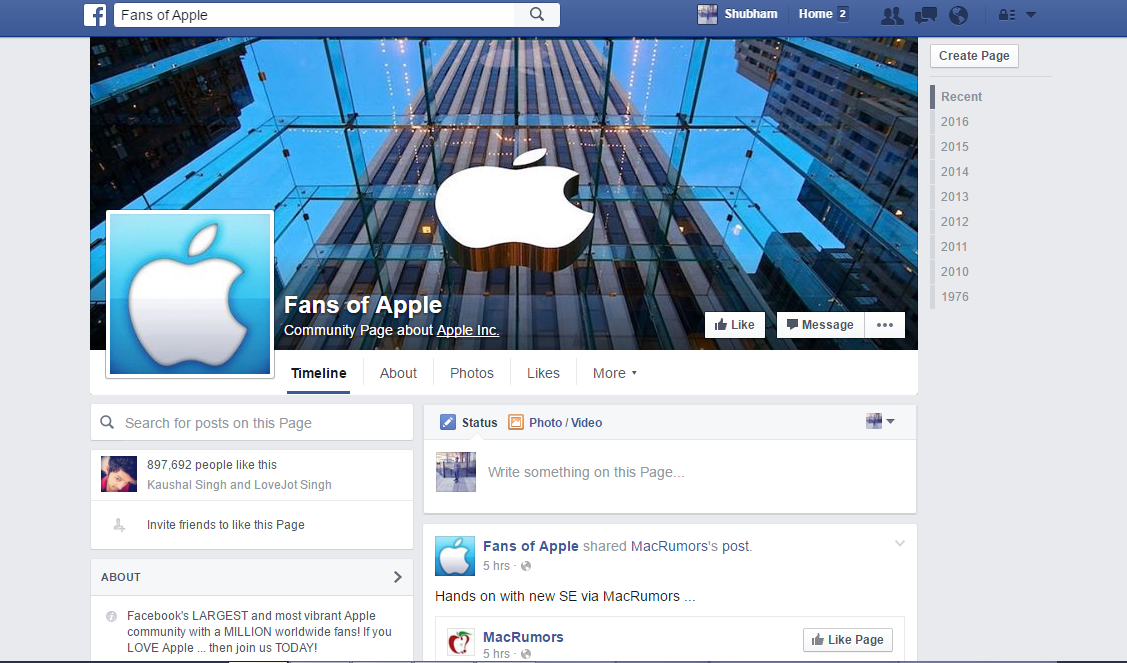Click the search magnifier button

[537, 14]
